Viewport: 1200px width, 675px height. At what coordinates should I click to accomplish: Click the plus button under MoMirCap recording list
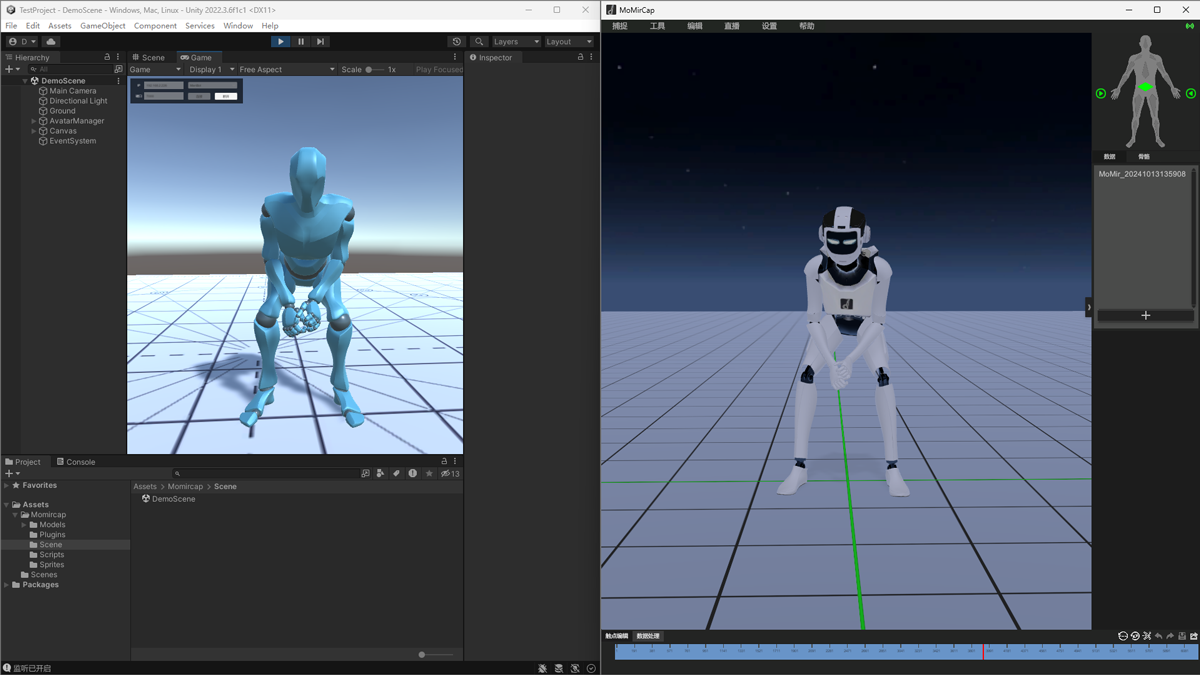tap(1145, 316)
